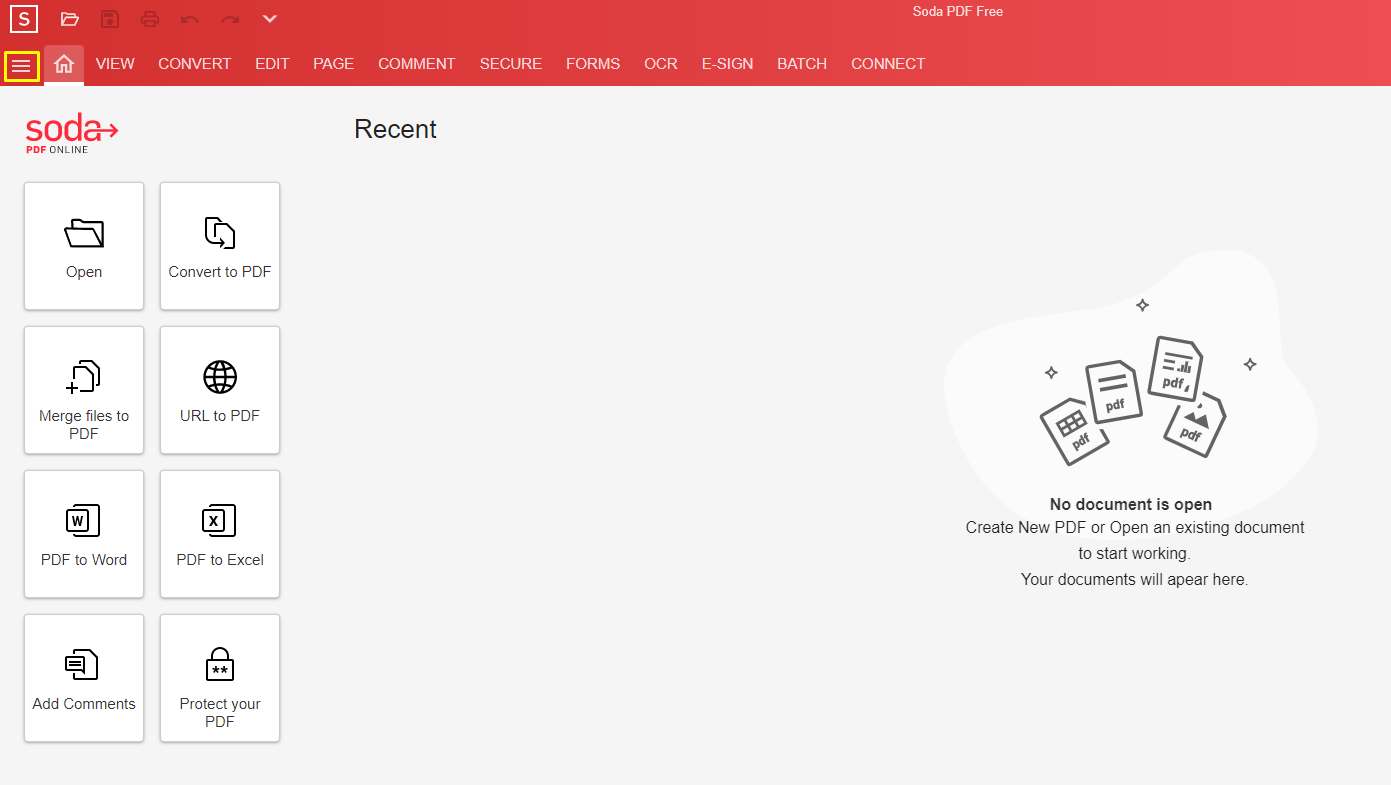Expand the quick access toolbar chevron
1391x785 pixels.
click(x=268, y=18)
